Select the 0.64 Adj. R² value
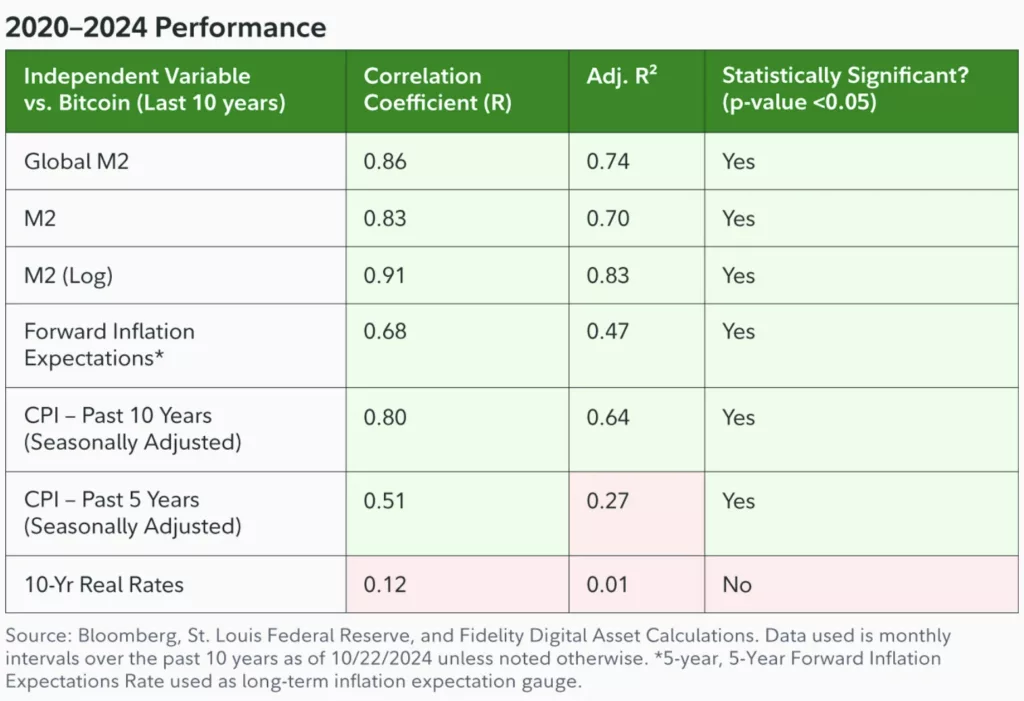The image size is (1024, 701). click(608, 416)
